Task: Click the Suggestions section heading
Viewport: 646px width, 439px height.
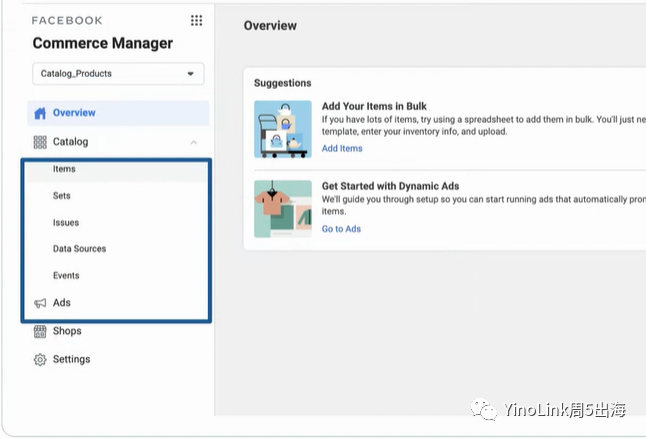Action: click(x=283, y=83)
